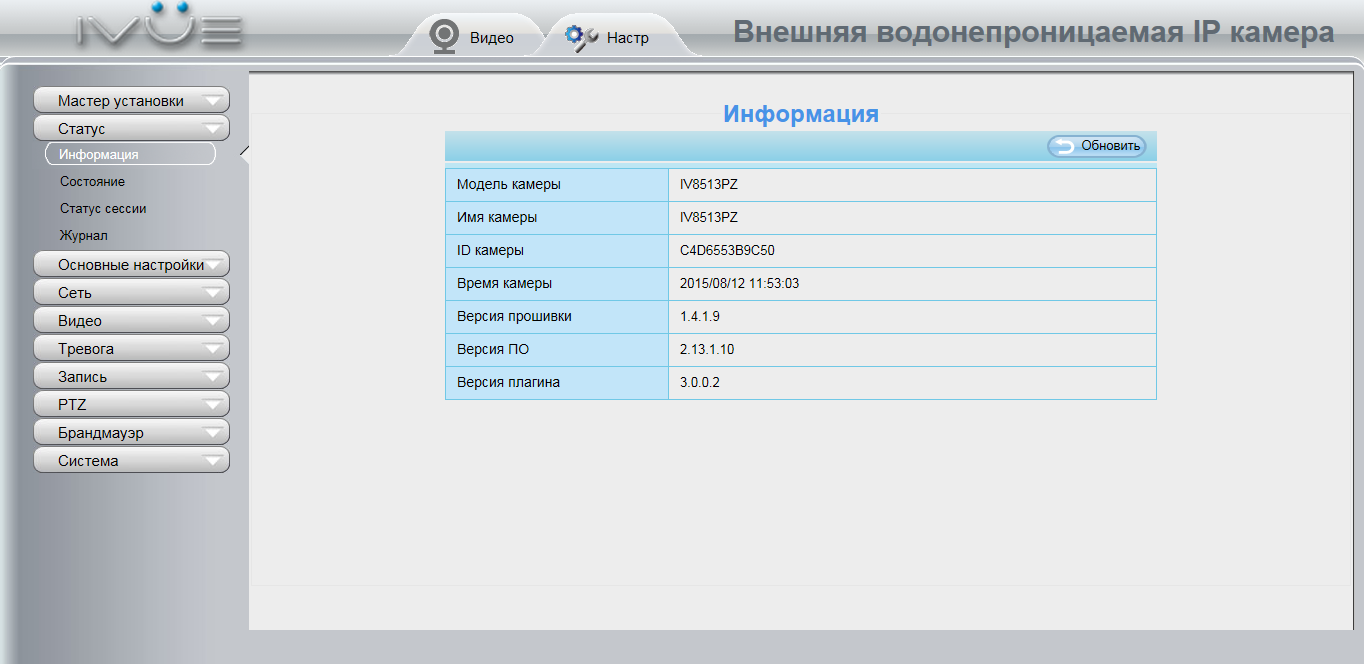
Task: Click the Время камеры label
Action: (x=504, y=283)
